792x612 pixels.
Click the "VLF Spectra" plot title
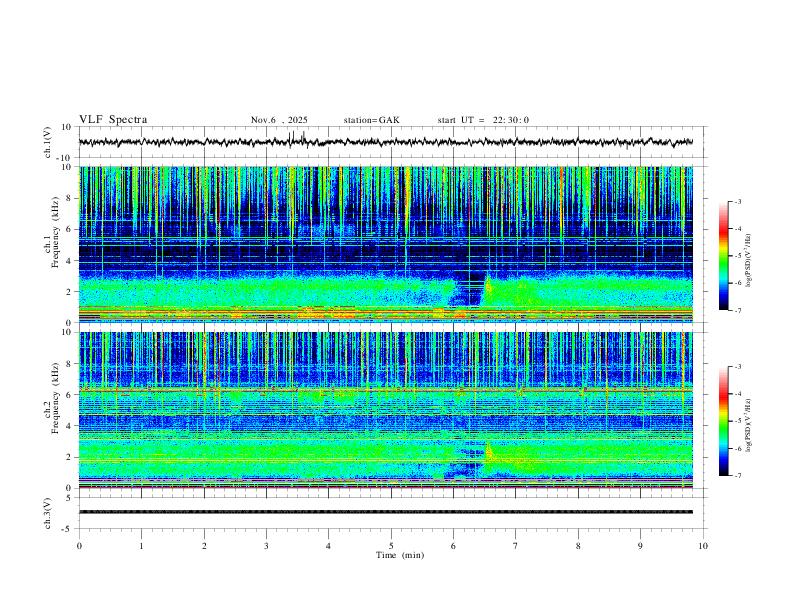113,120
